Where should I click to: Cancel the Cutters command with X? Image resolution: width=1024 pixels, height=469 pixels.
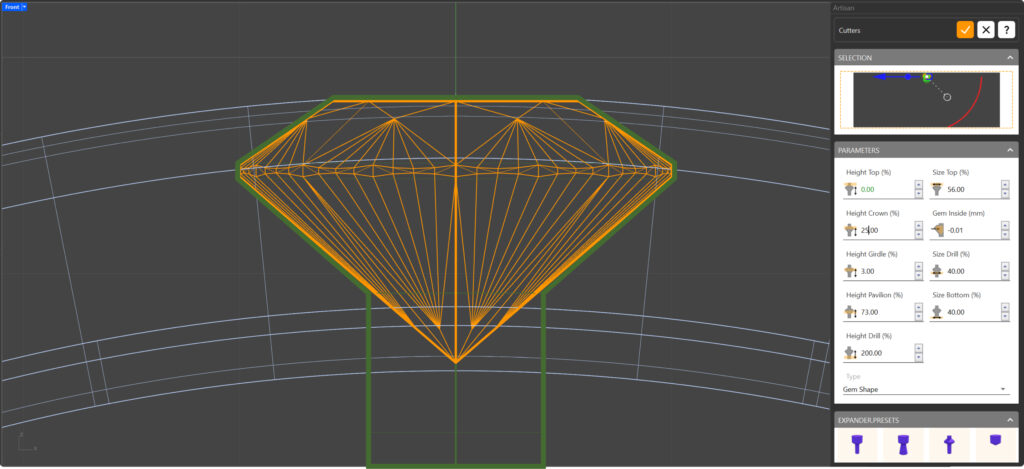[986, 30]
